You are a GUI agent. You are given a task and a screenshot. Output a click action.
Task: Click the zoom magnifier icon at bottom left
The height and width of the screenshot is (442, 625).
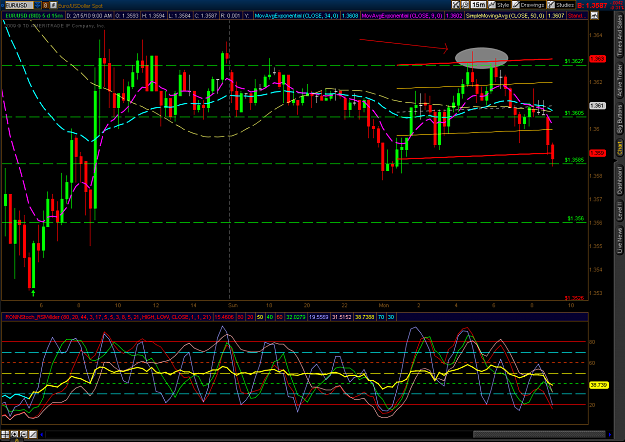click(14, 434)
